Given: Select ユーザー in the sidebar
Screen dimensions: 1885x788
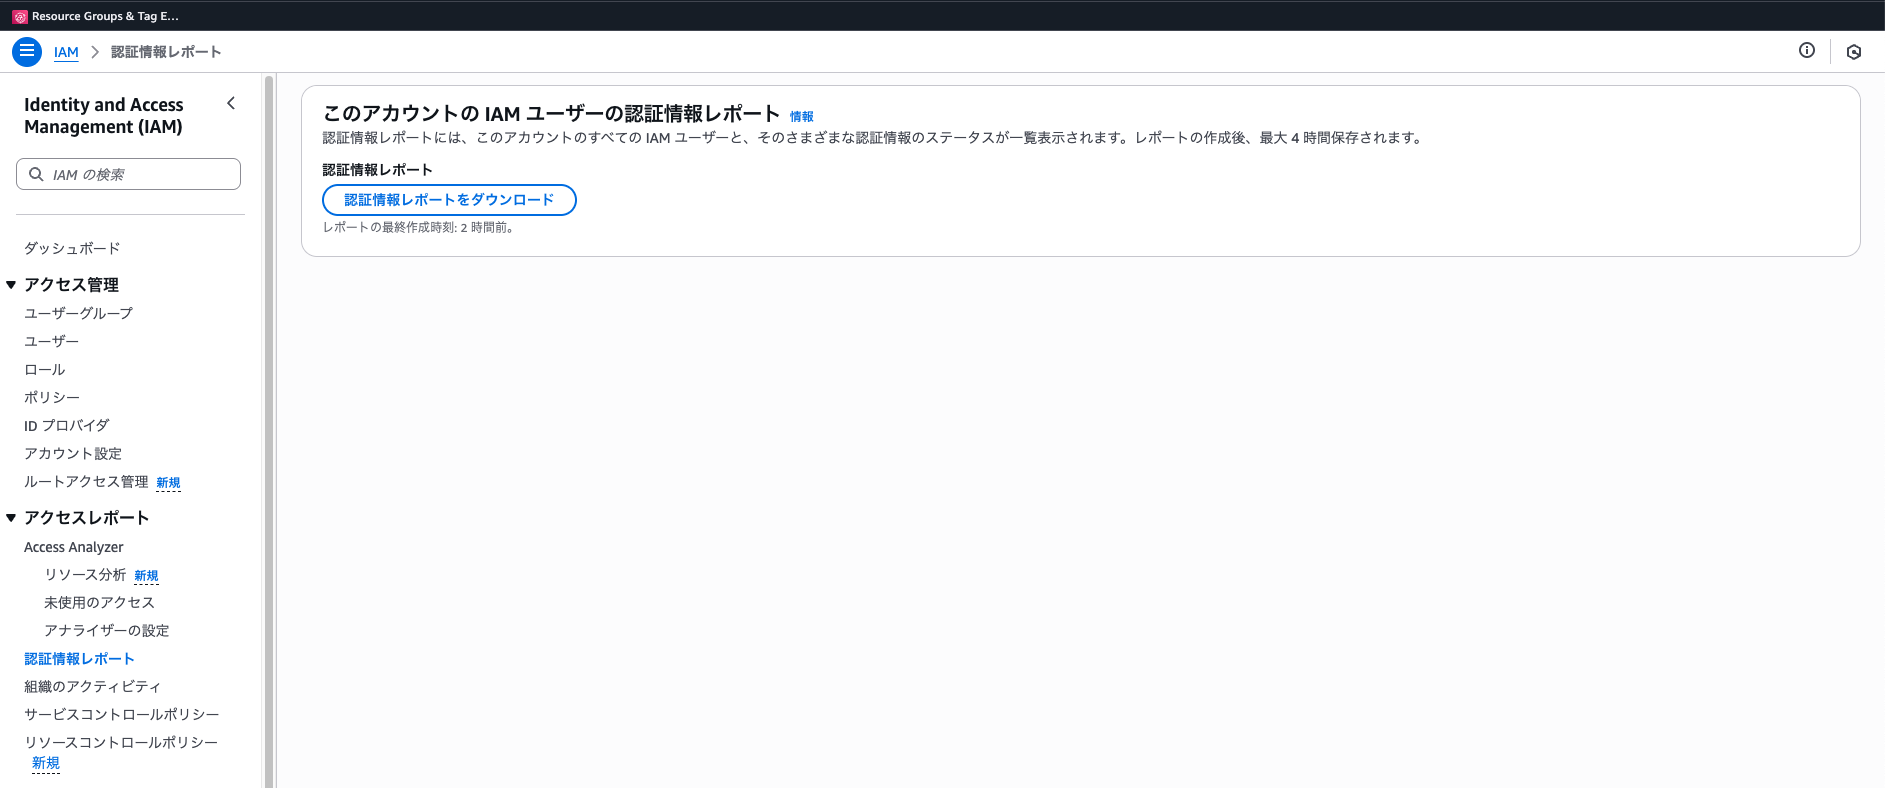Looking at the screenshot, I should 51,341.
